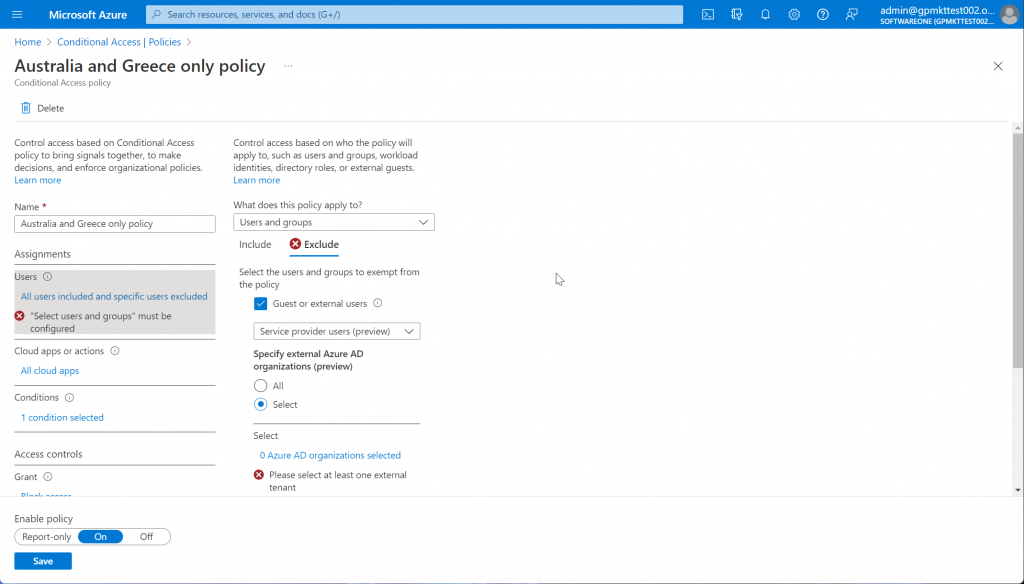Go to Conditional Access | Policies breadcrumb
The width and height of the screenshot is (1024, 584).
click(119, 42)
